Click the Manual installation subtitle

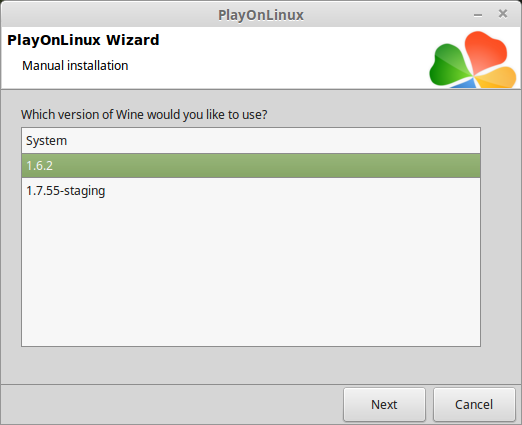[75, 66]
